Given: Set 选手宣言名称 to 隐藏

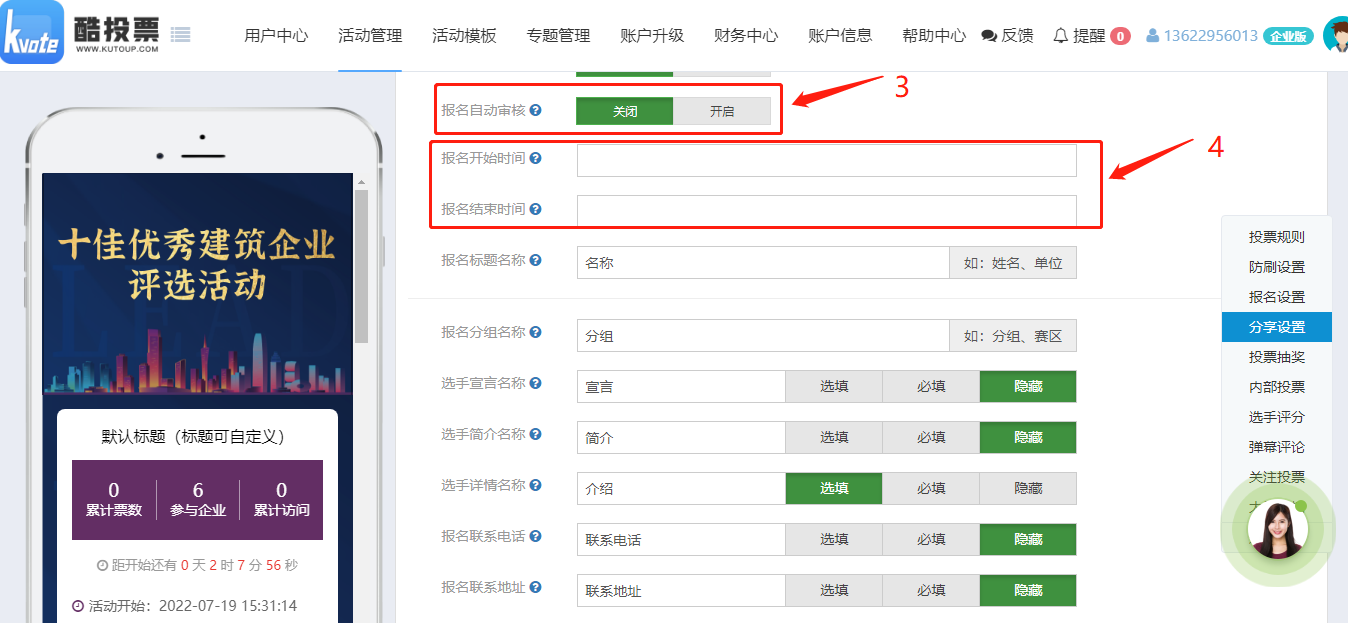Looking at the screenshot, I should point(1028,386).
